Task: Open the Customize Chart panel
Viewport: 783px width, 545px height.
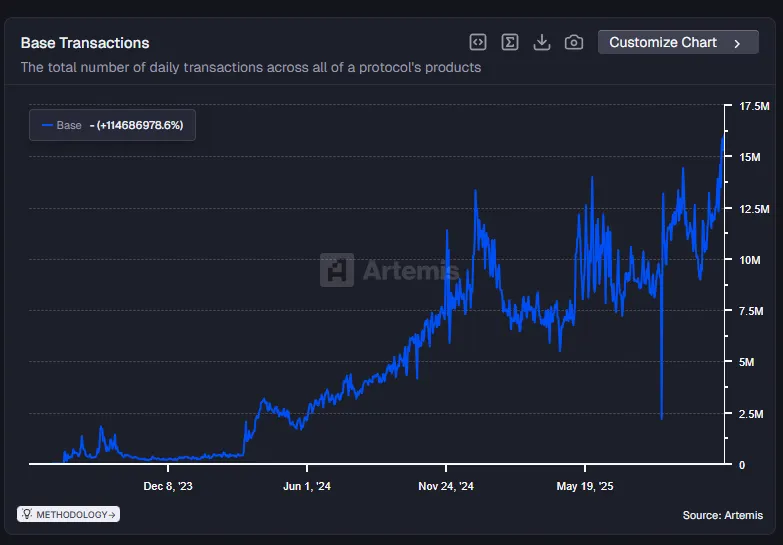Action: [676, 42]
